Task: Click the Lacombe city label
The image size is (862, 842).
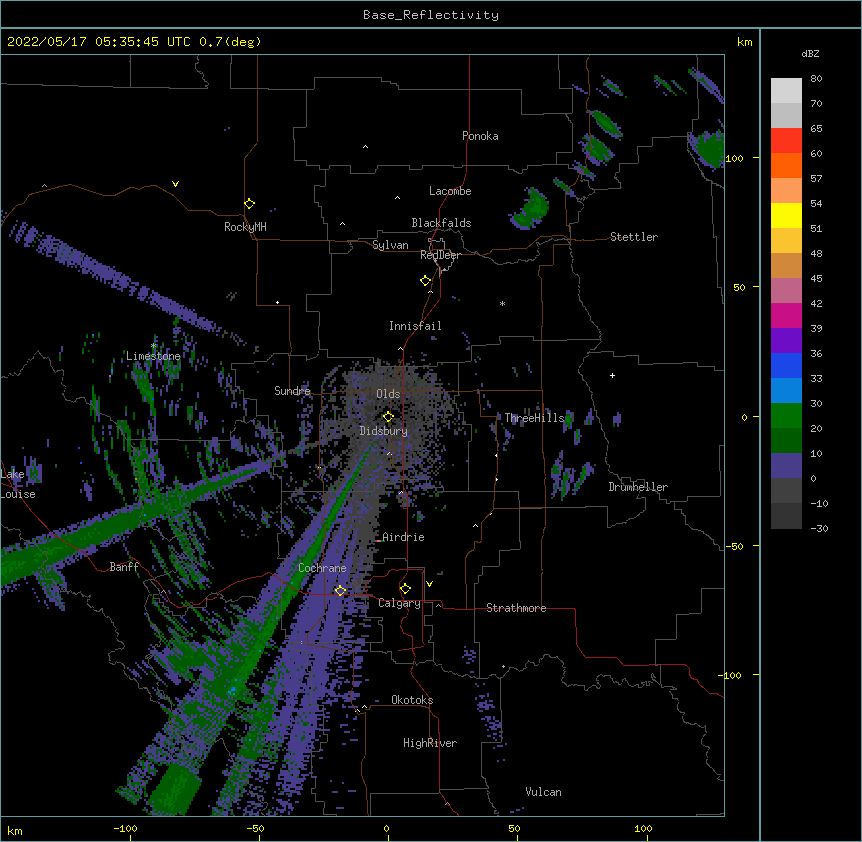Action: (x=450, y=191)
